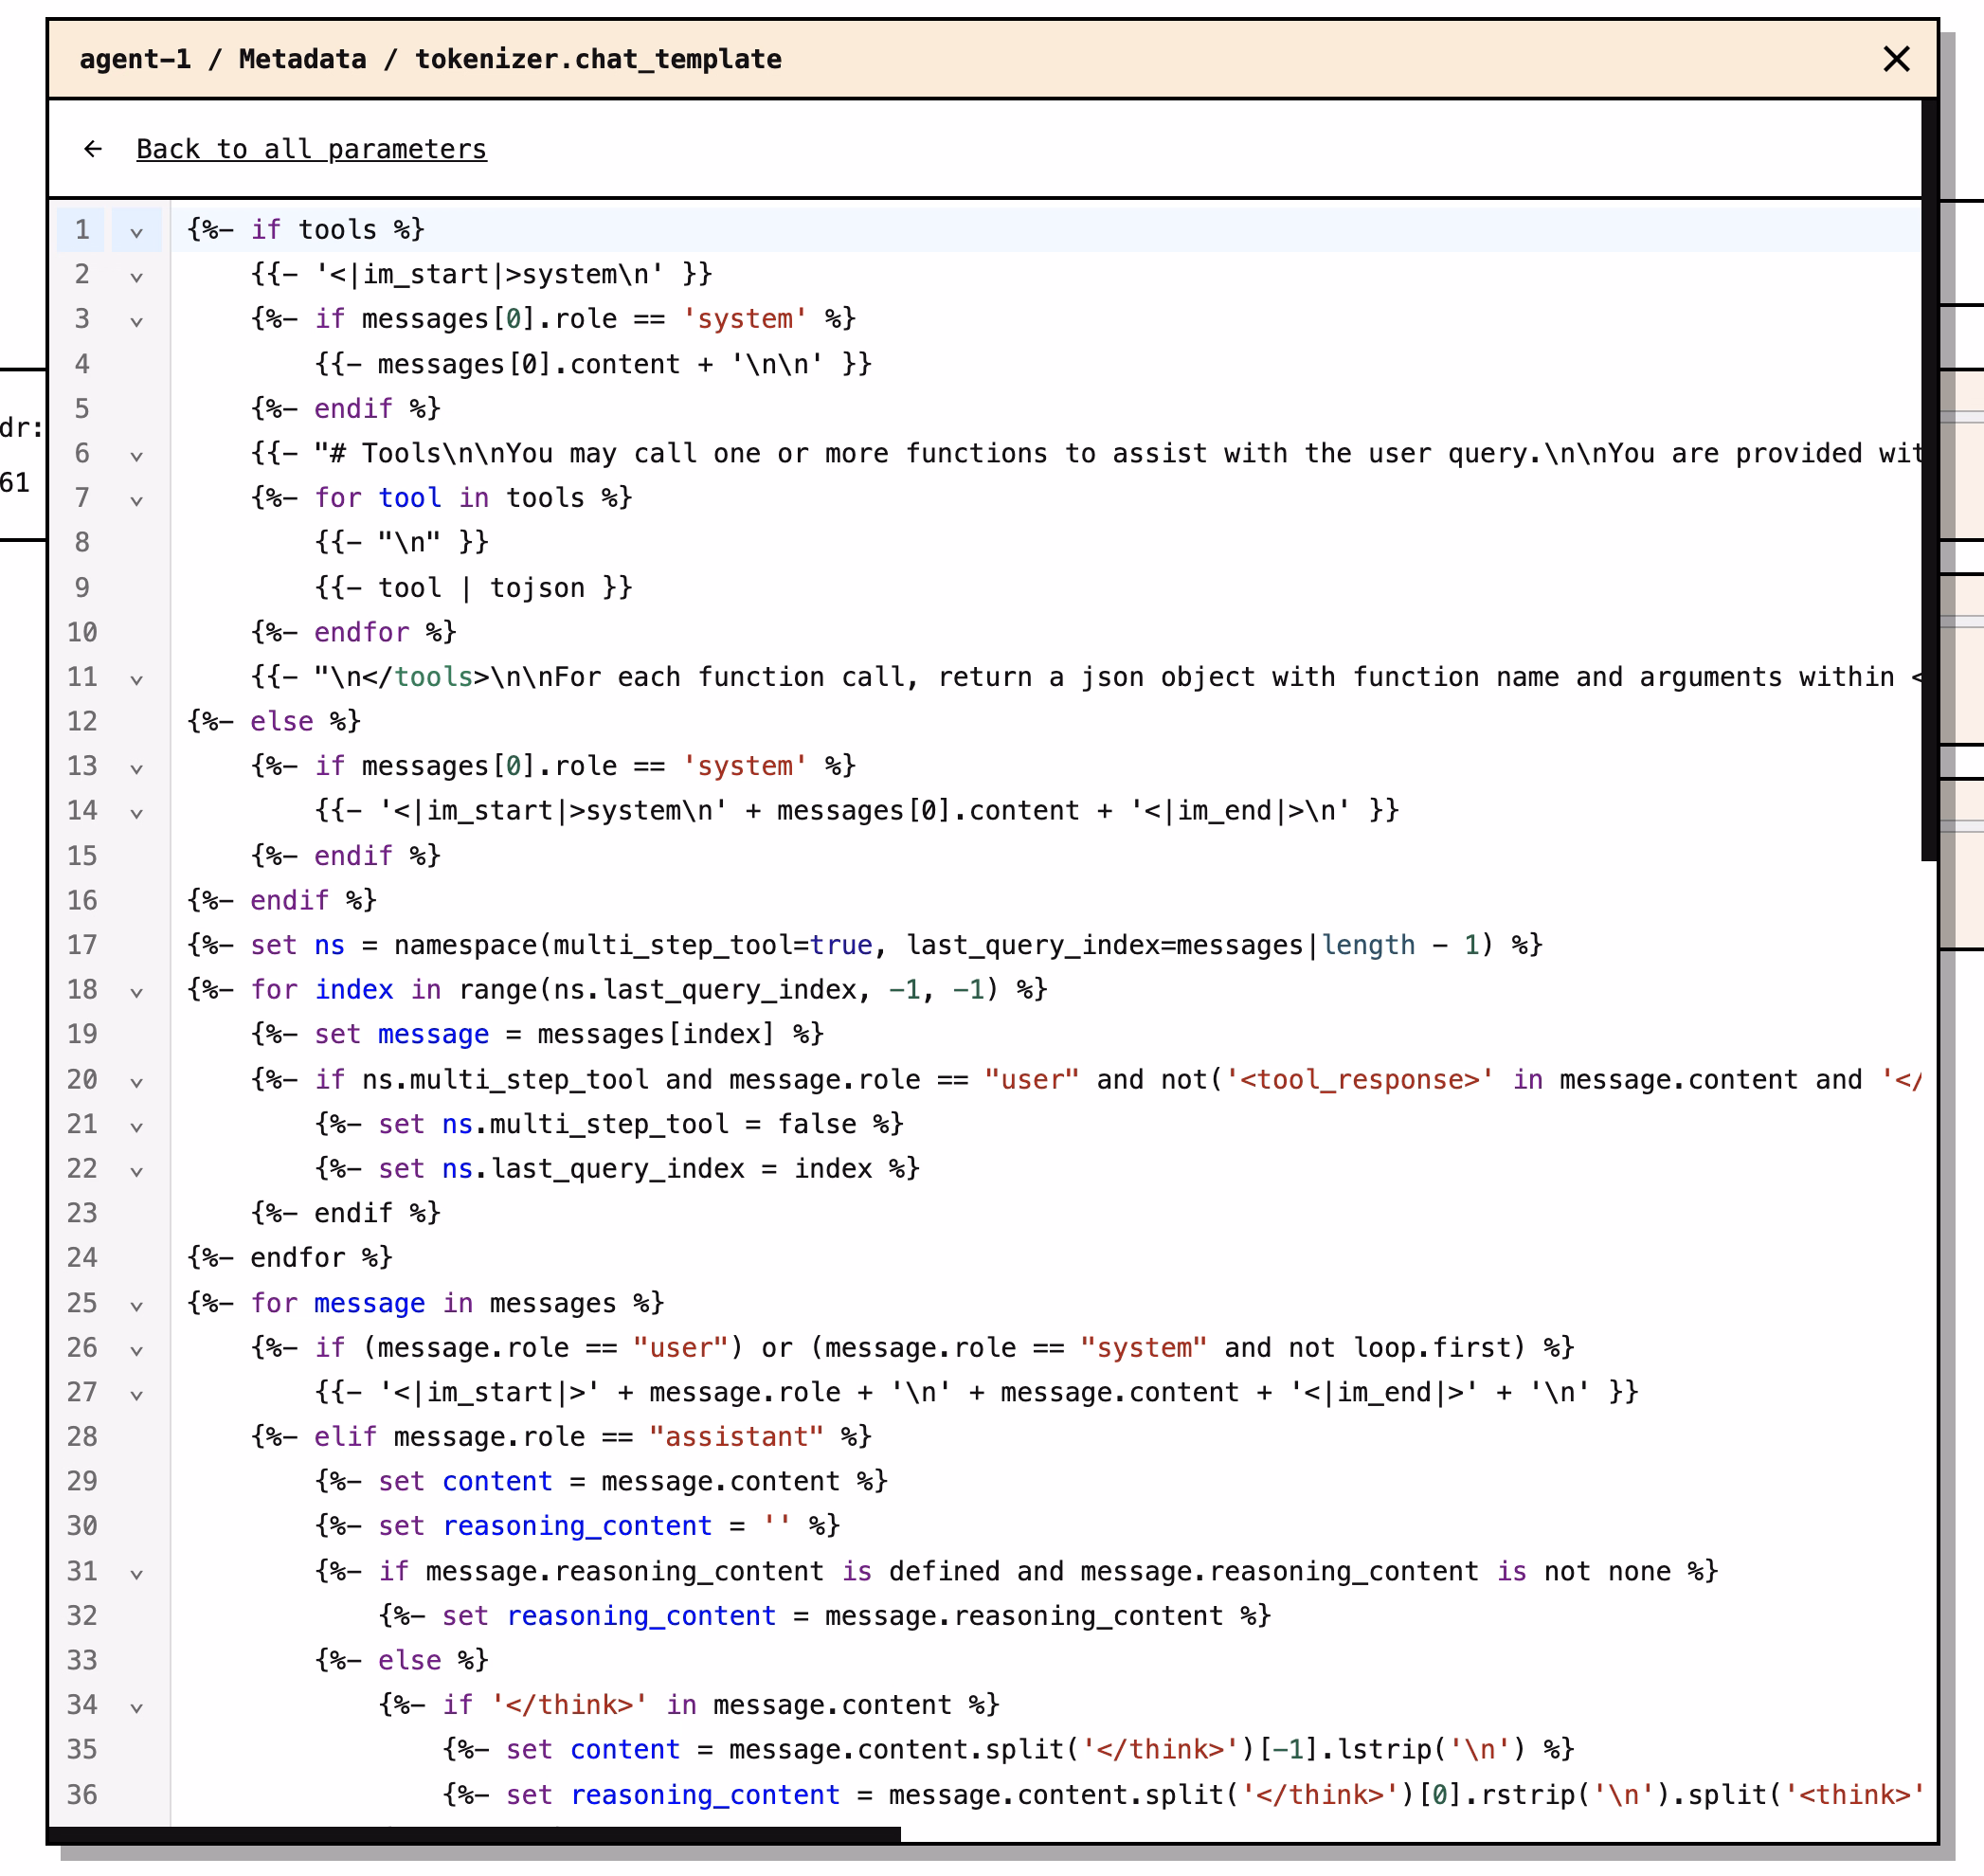
Task: Click the horizontal scrollbar at bottom
Action: (x=475, y=1833)
